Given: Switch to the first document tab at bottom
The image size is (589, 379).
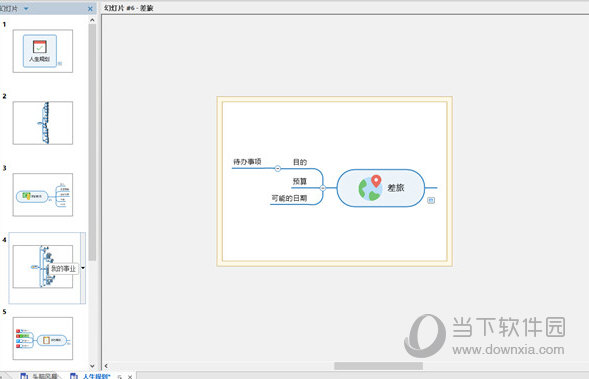Looking at the screenshot, I should [x=39, y=376].
